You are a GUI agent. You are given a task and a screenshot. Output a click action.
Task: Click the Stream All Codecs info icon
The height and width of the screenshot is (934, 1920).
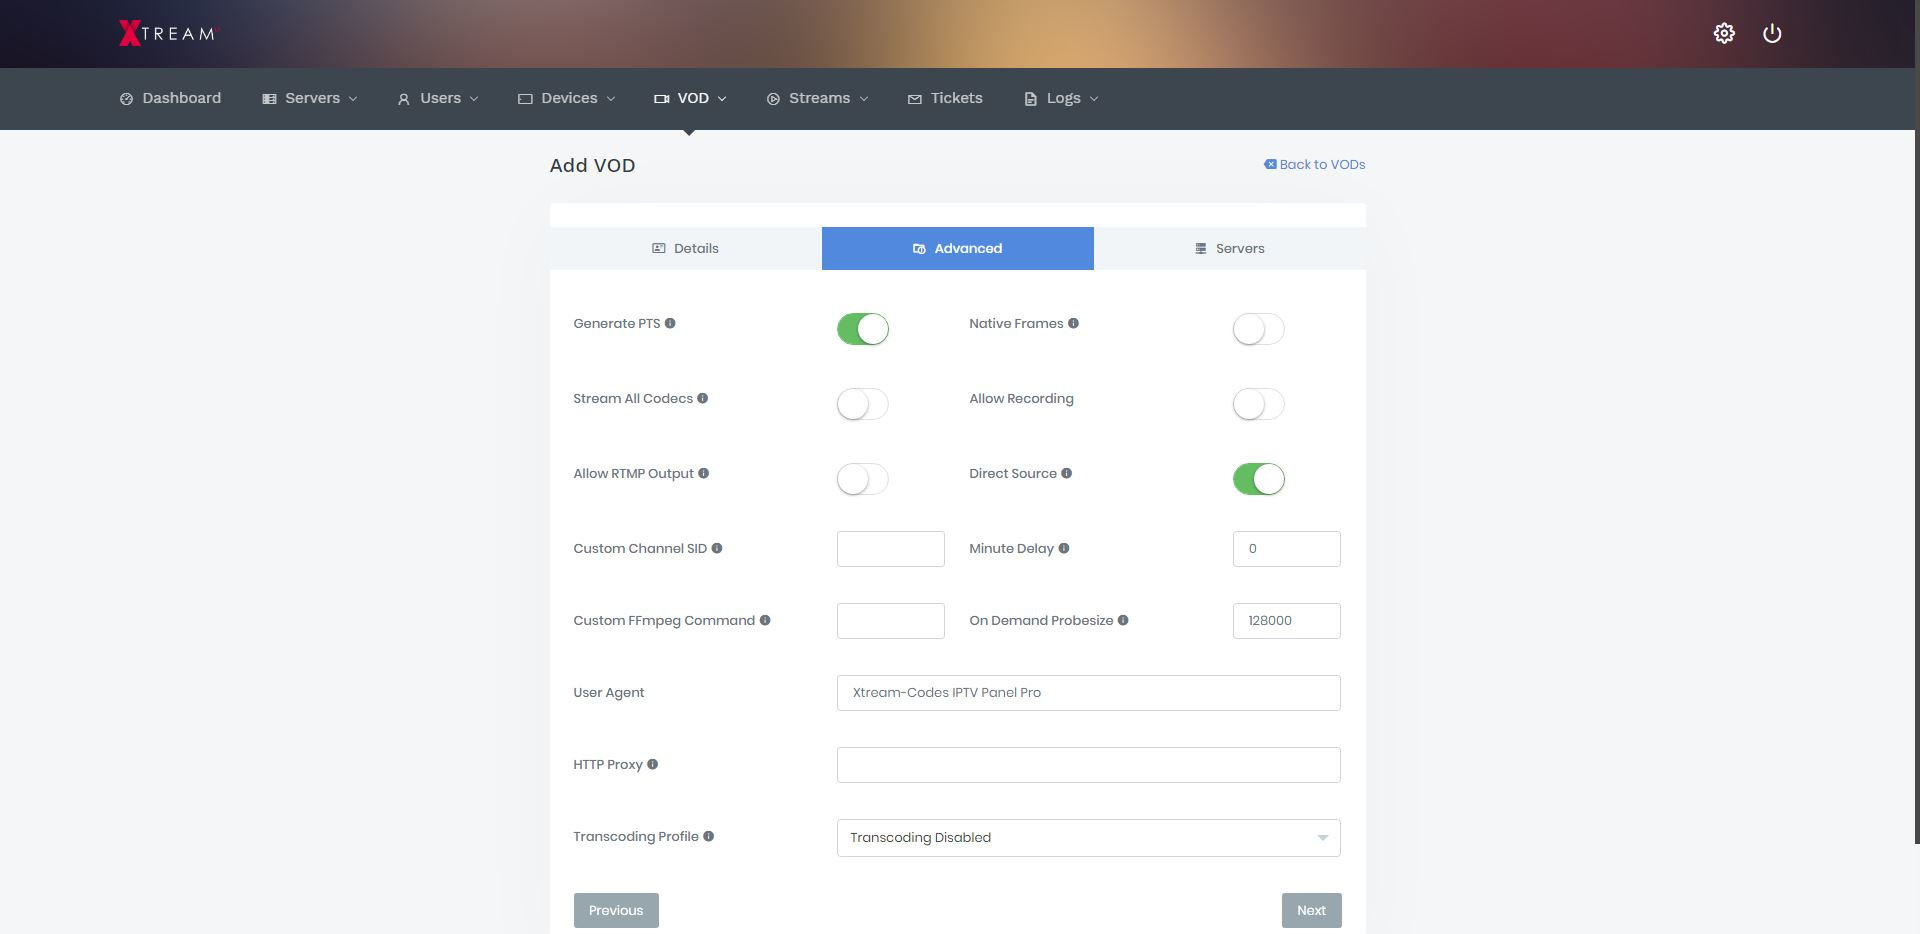click(702, 398)
